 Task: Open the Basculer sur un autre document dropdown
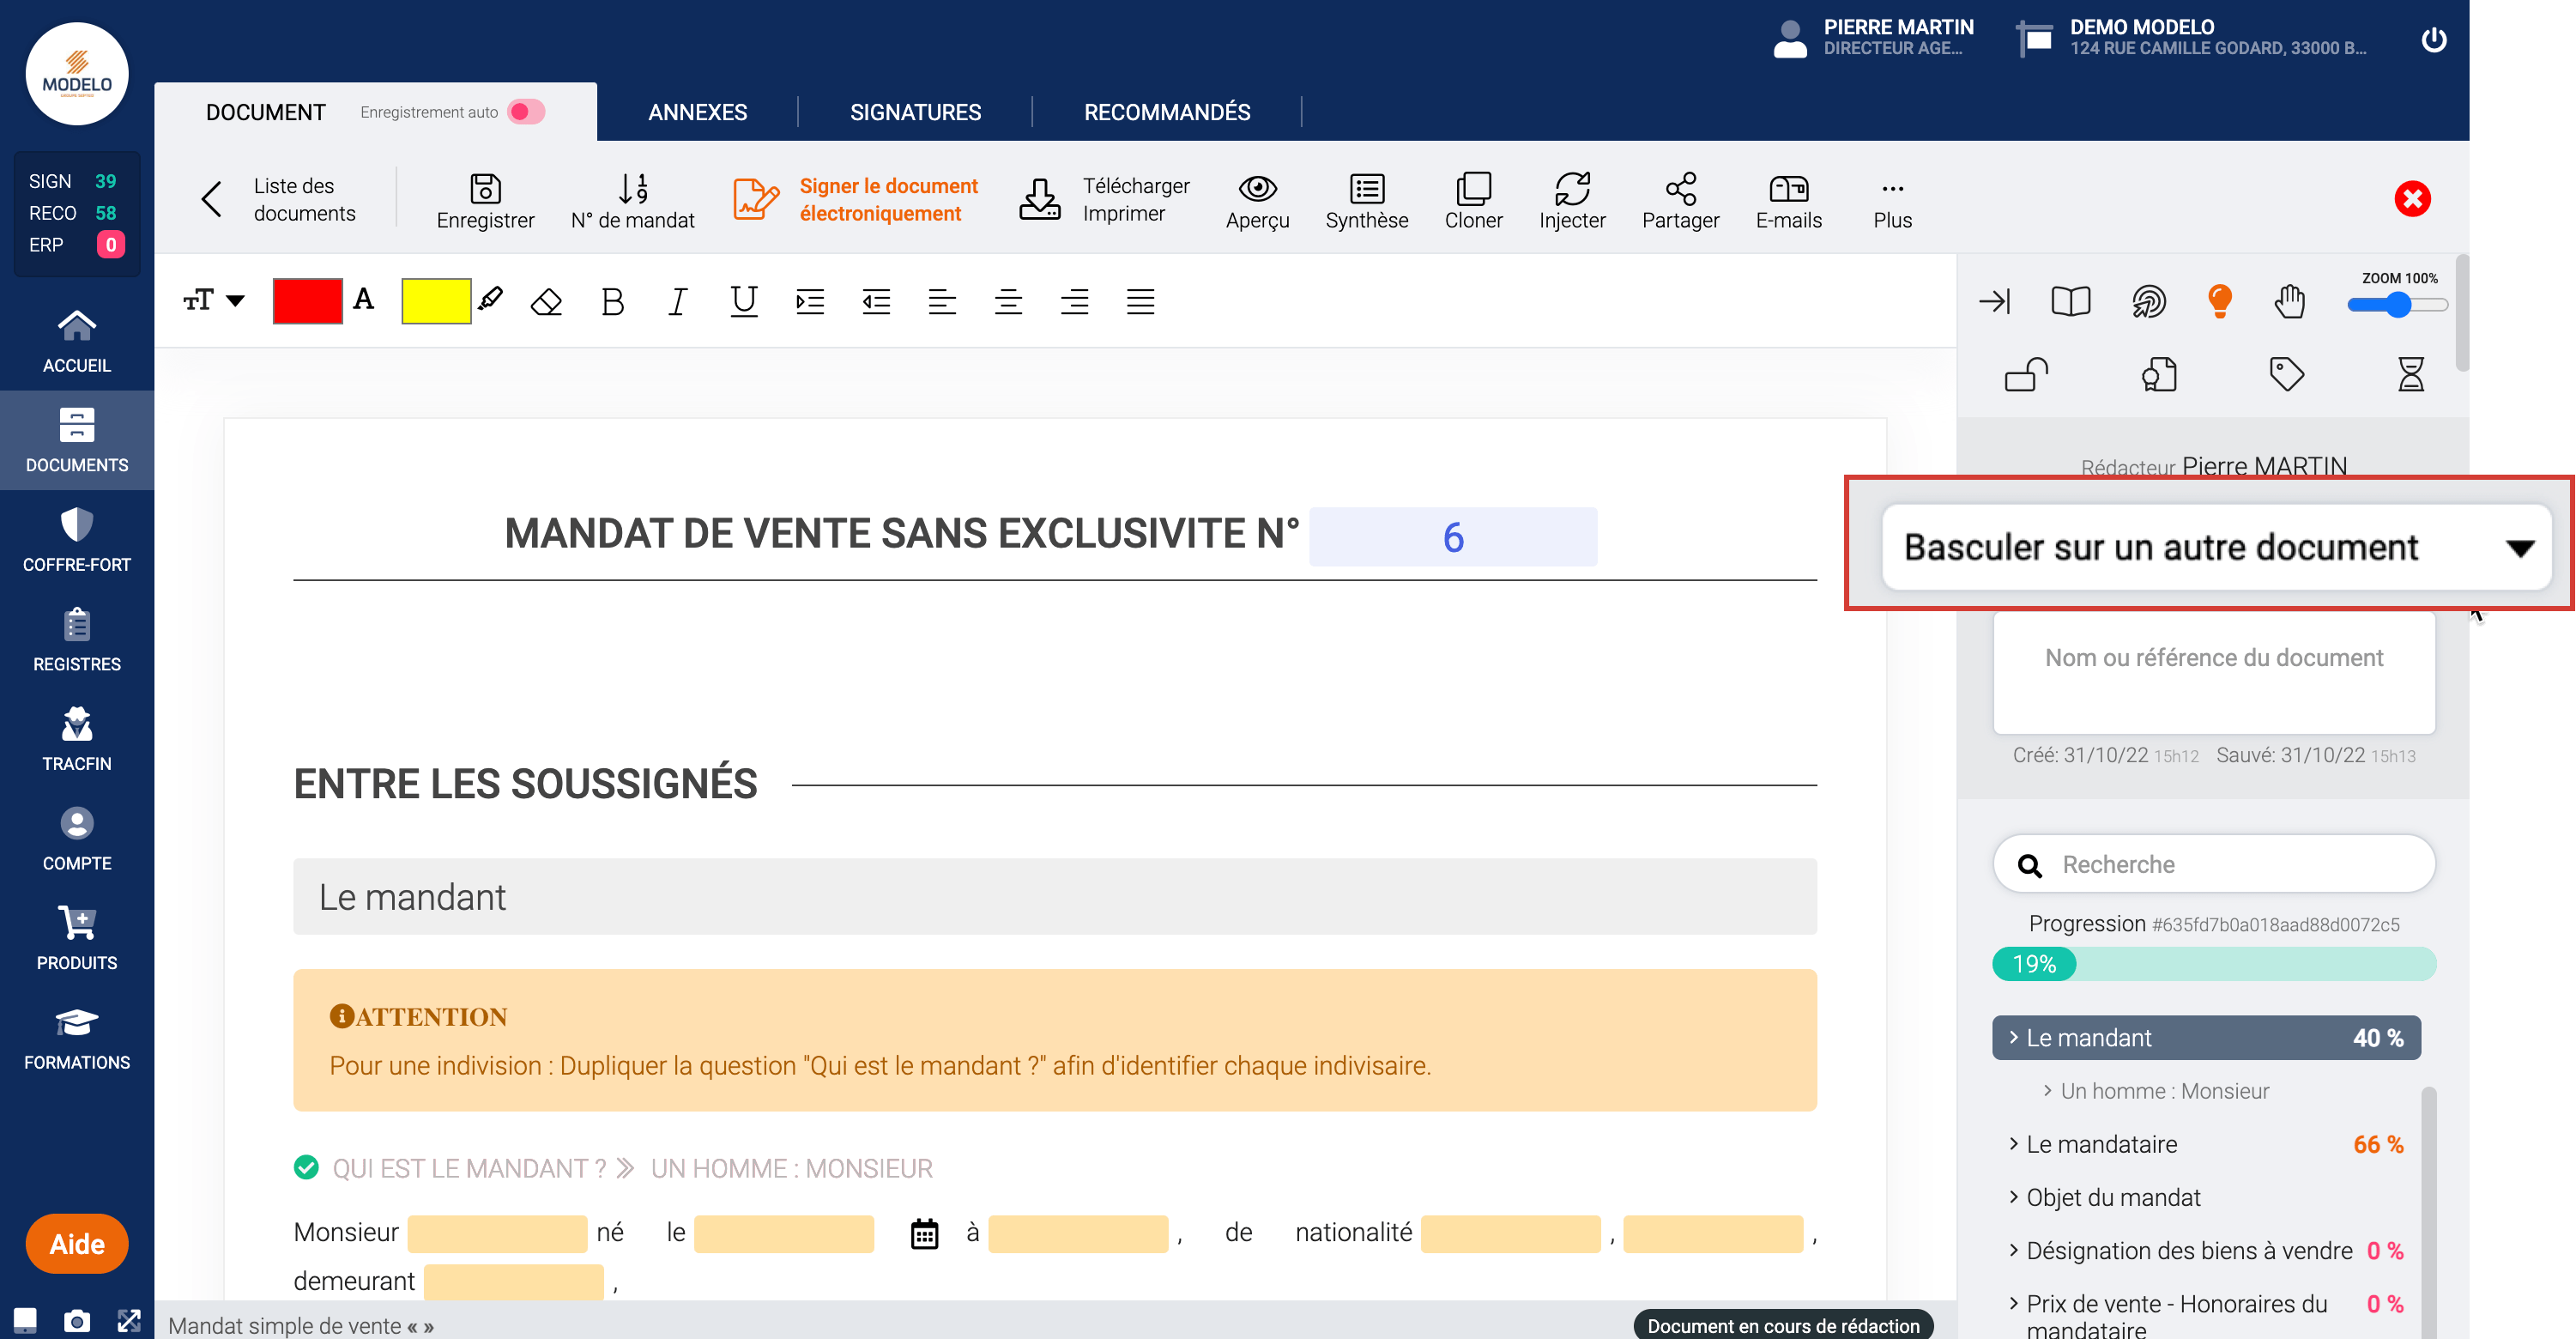2213,547
